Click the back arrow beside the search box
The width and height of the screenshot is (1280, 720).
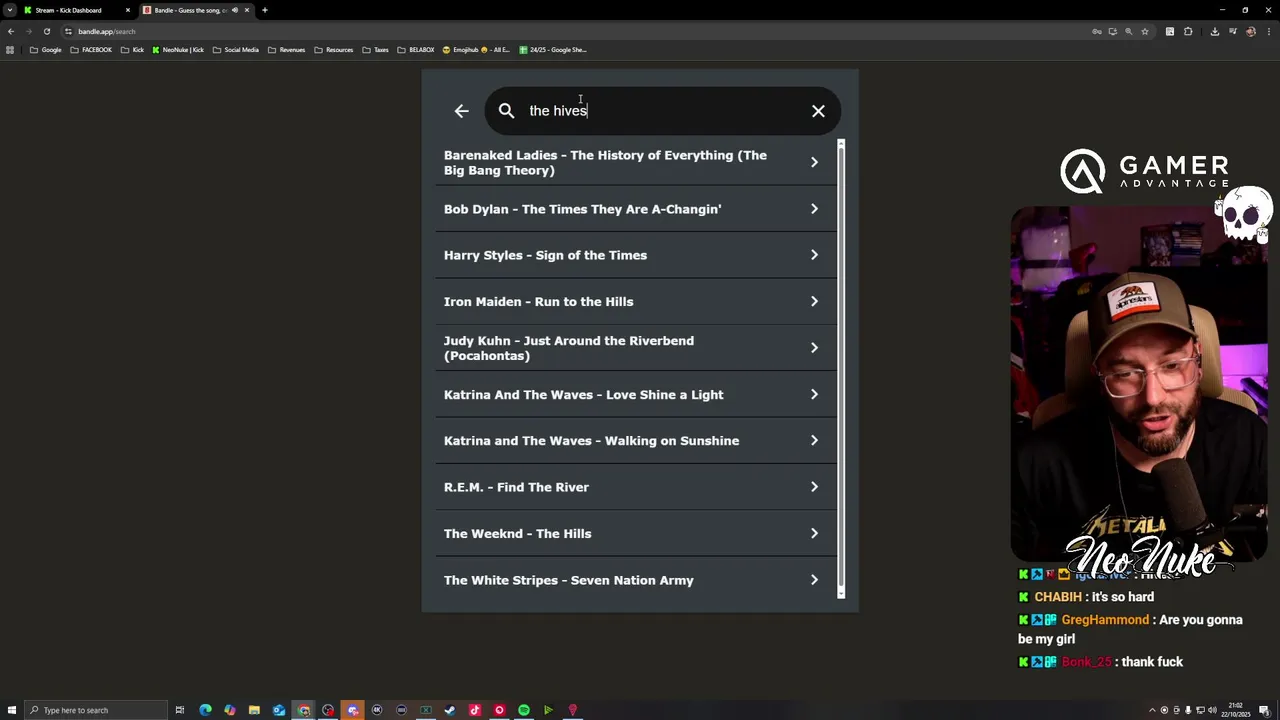[x=461, y=111]
